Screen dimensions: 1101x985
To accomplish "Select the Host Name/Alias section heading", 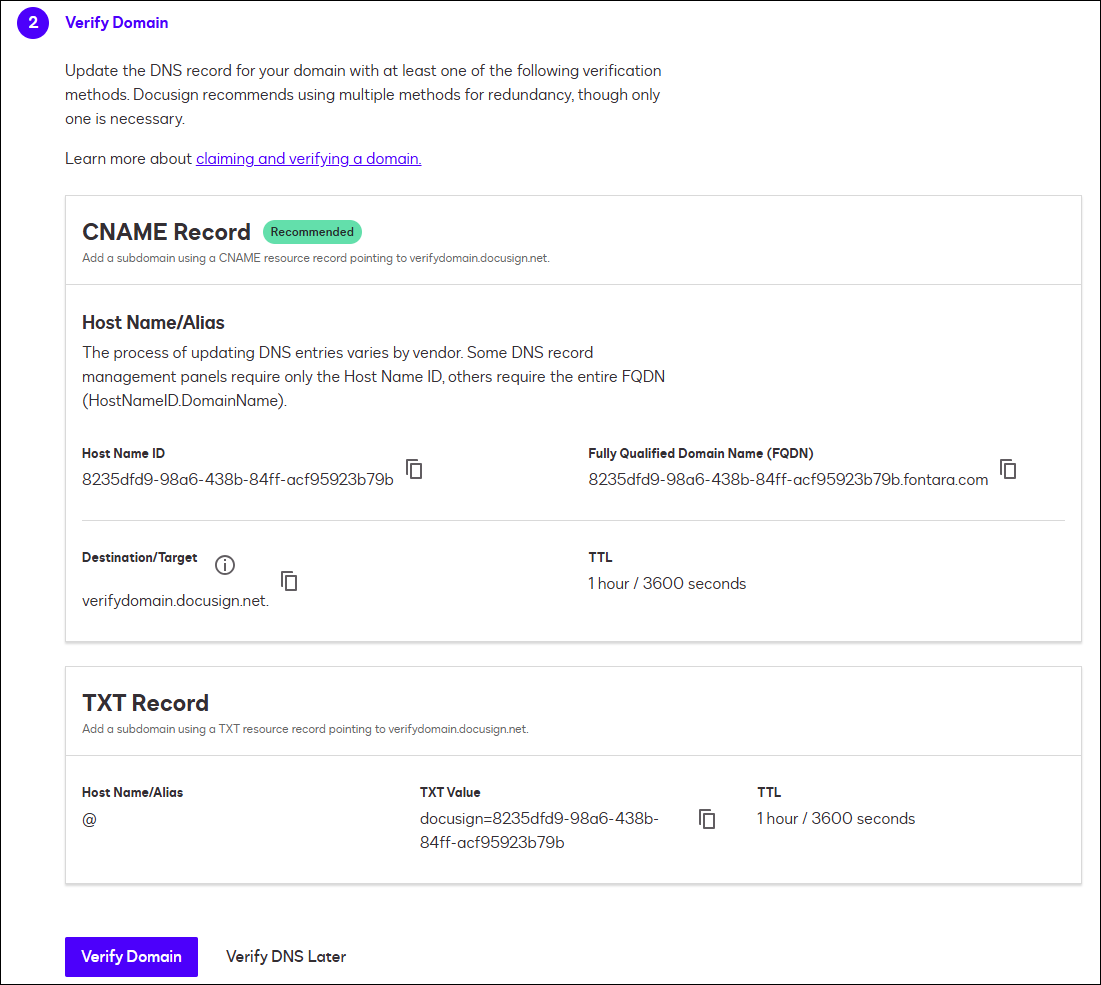I will 152,322.
